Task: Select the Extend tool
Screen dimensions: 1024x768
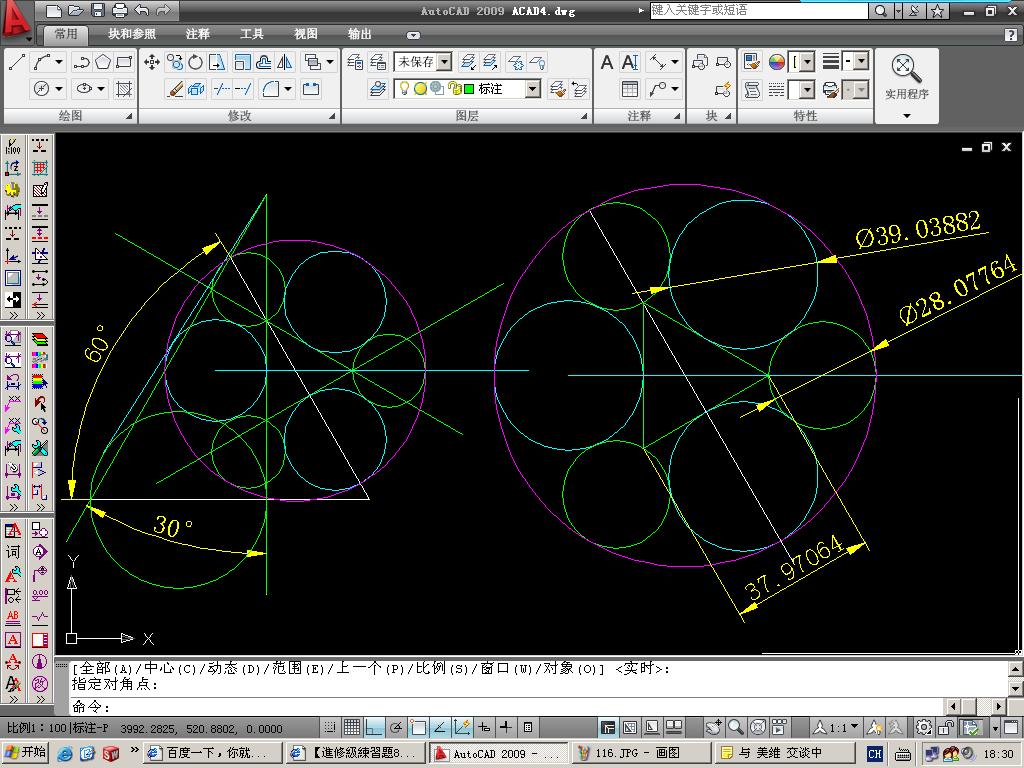Action: [243, 88]
